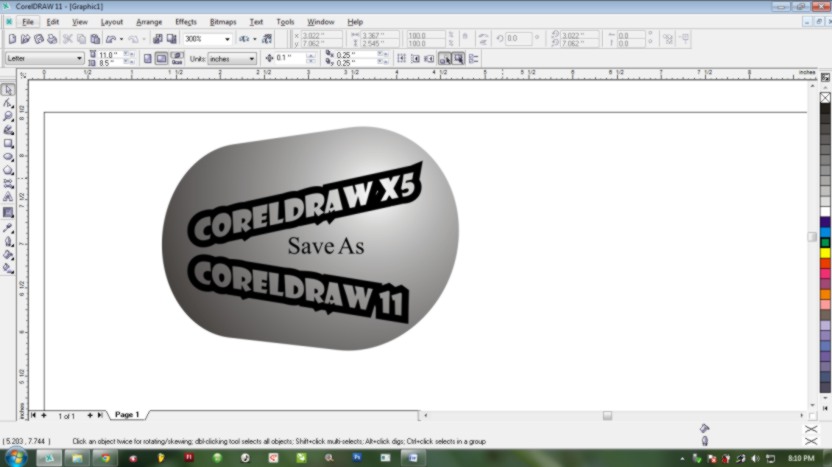Open the zoom level 300% dropdown
The width and height of the screenshot is (832, 467).
tap(227, 39)
